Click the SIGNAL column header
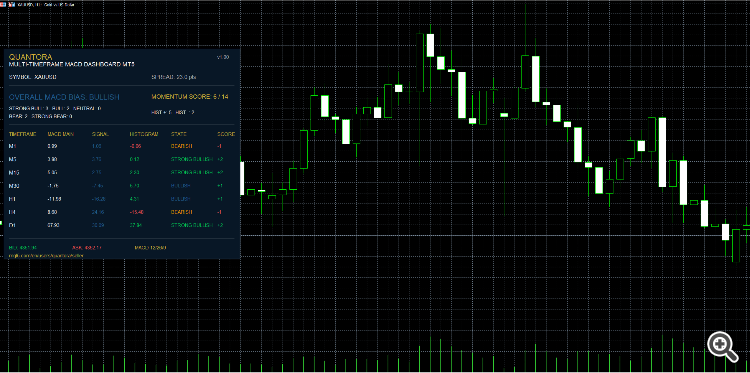750x373 pixels. (100, 134)
